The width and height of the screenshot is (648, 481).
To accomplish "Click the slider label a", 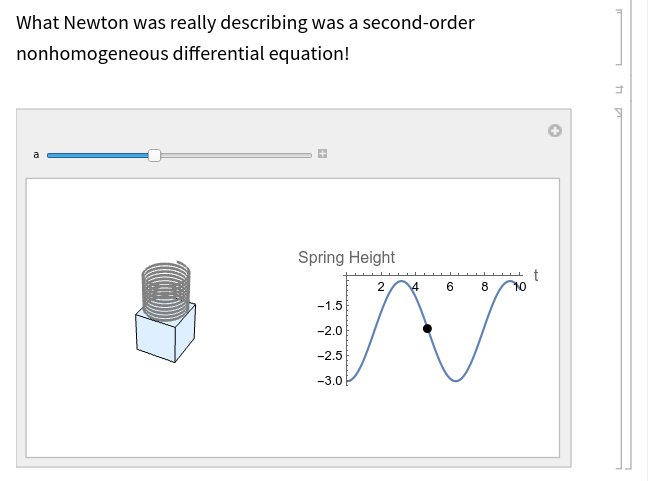I will (x=36, y=155).
